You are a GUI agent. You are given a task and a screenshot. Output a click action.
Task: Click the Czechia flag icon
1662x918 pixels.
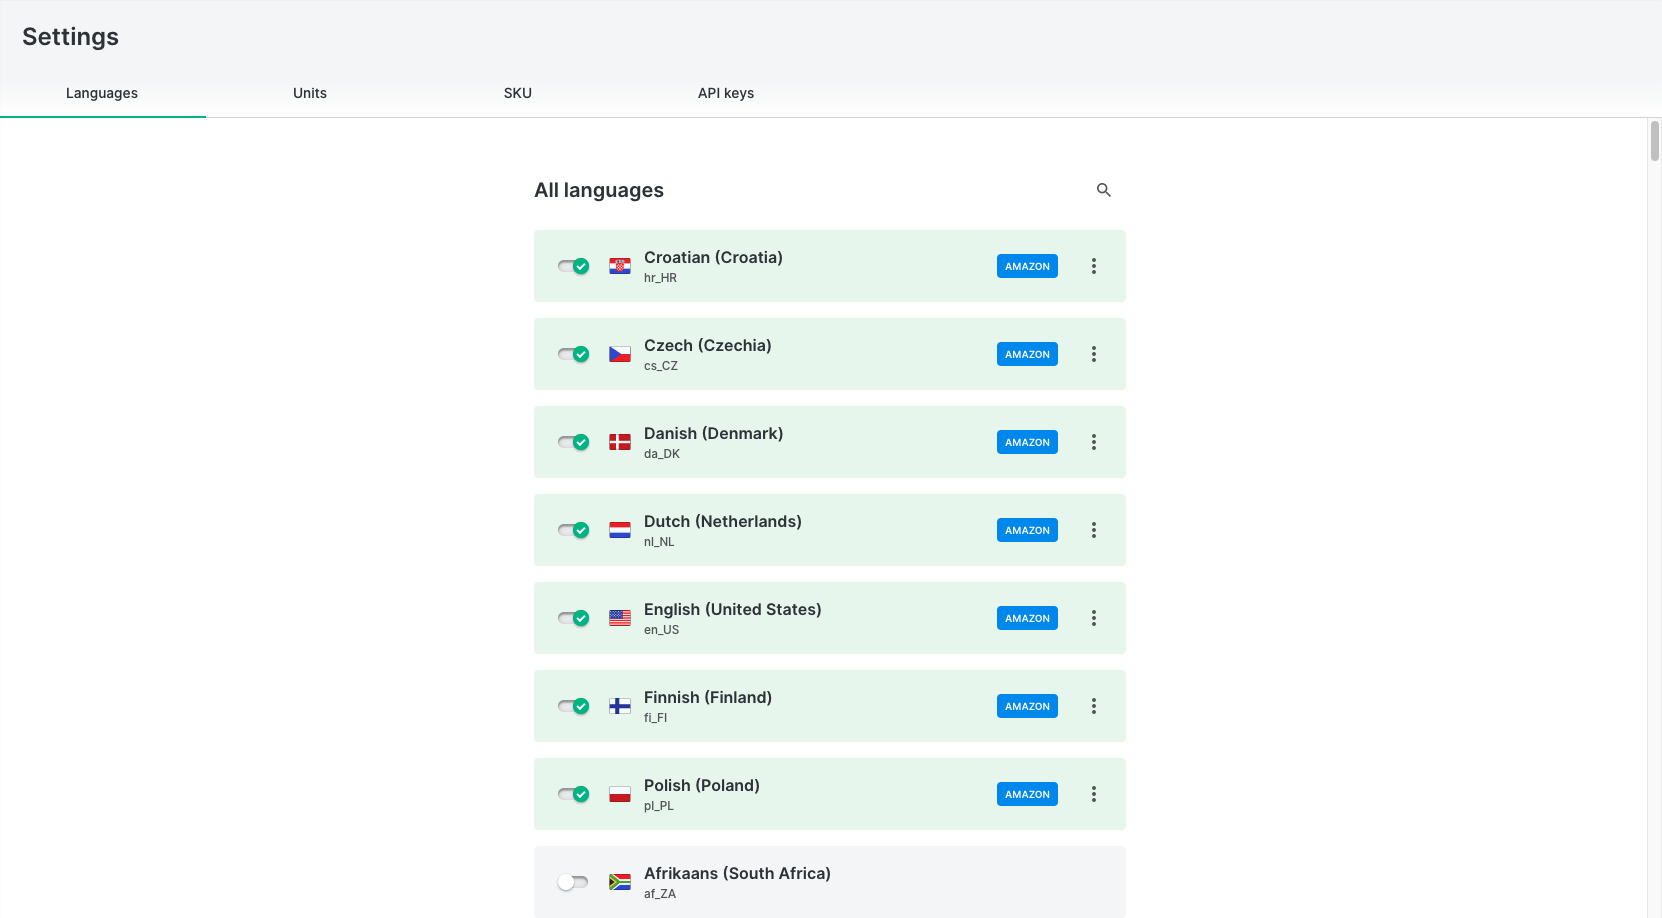[x=620, y=354]
